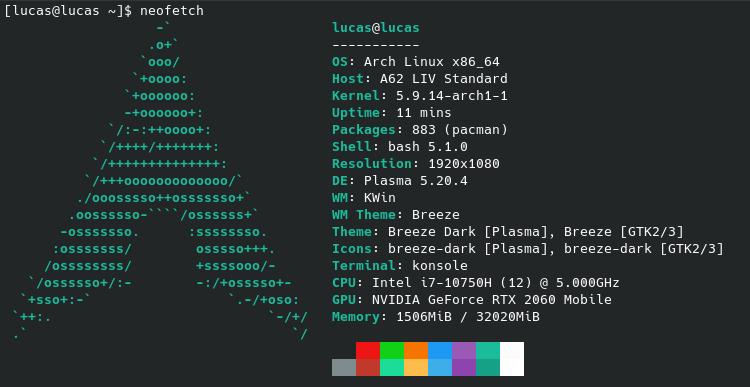Click the dark teal color block
750x387 pixels.
(488, 367)
